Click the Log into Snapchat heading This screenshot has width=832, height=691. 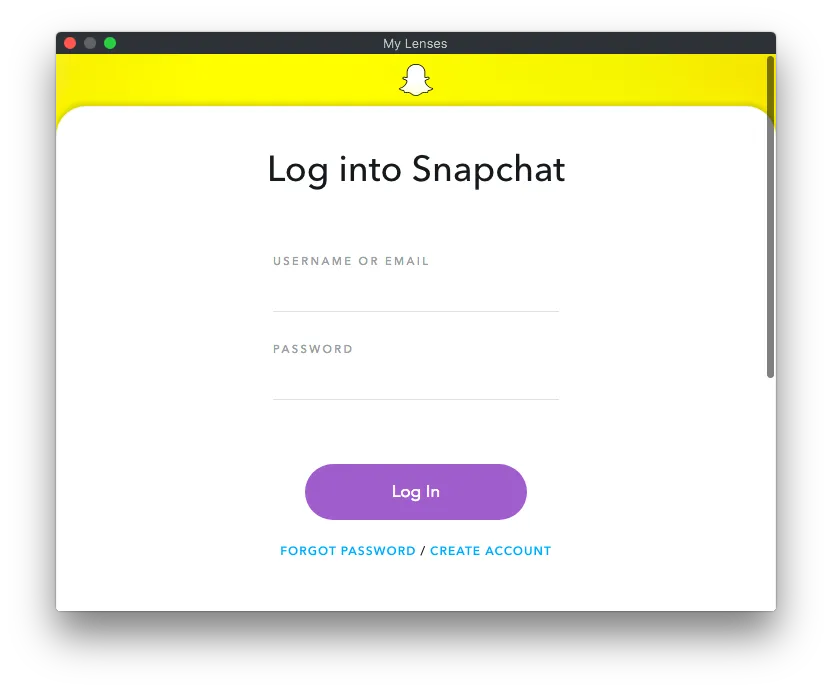coord(416,170)
